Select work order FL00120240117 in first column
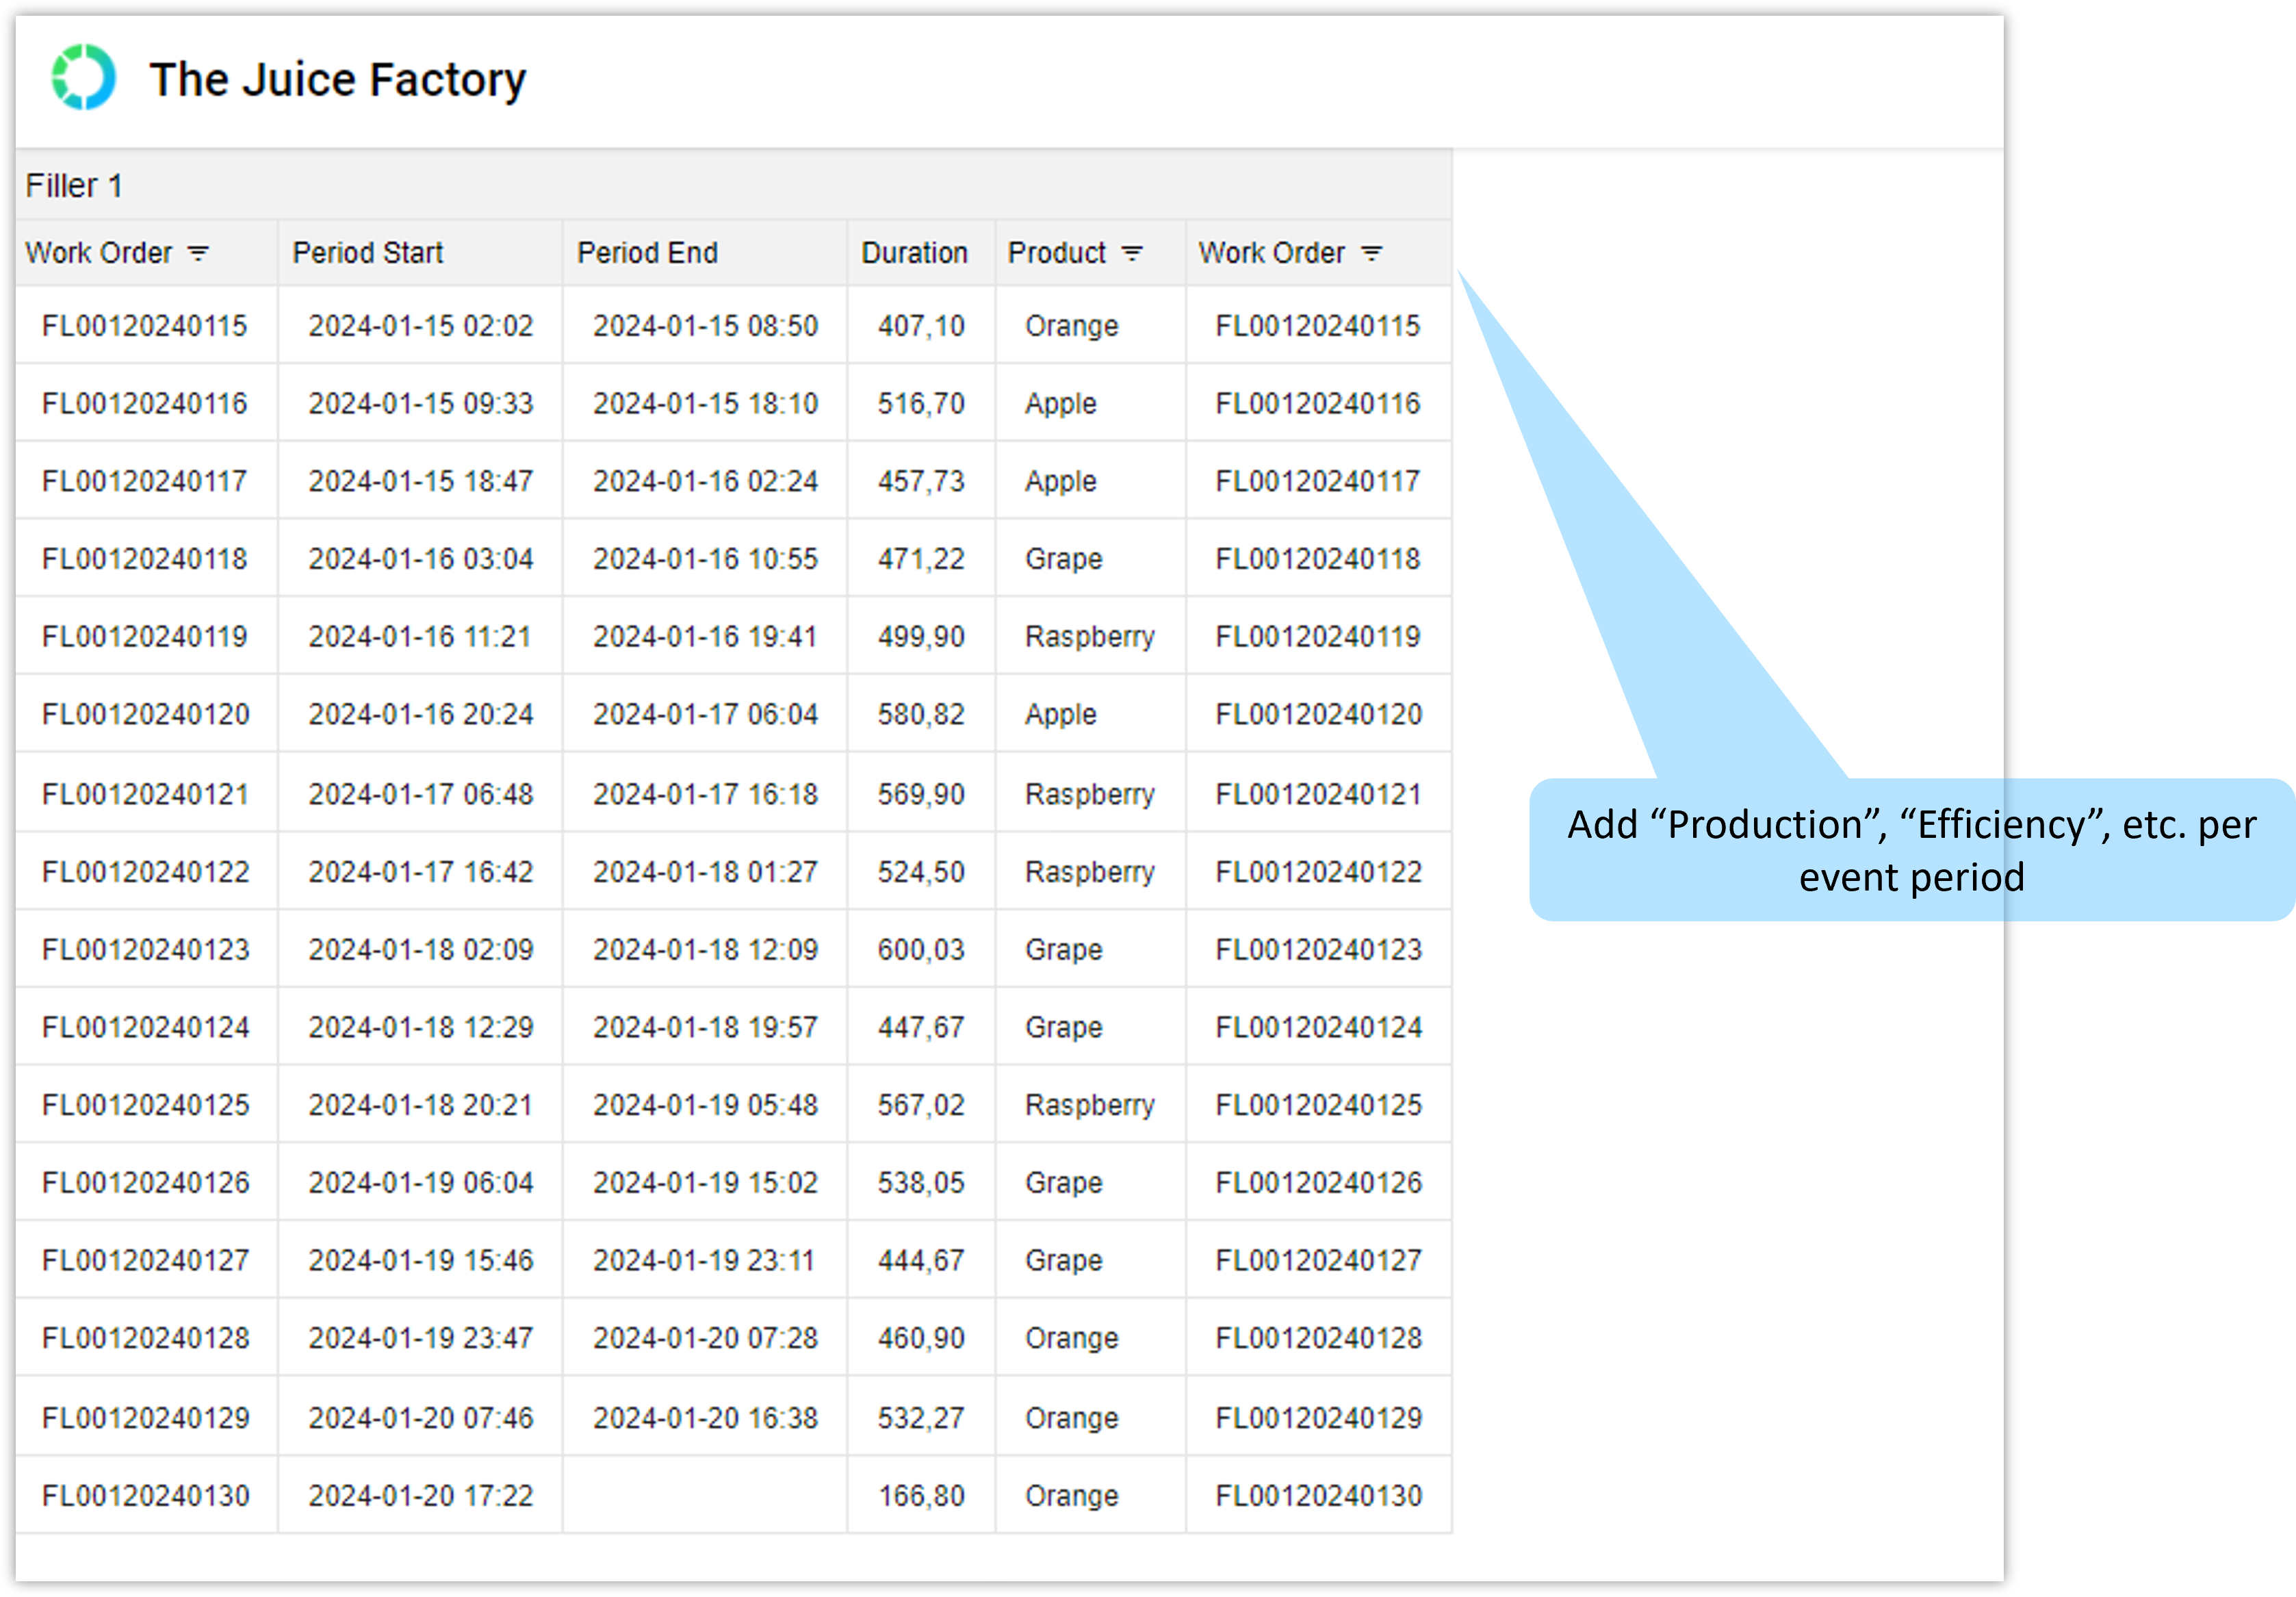This screenshot has width=2296, height=1597. pos(145,482)
